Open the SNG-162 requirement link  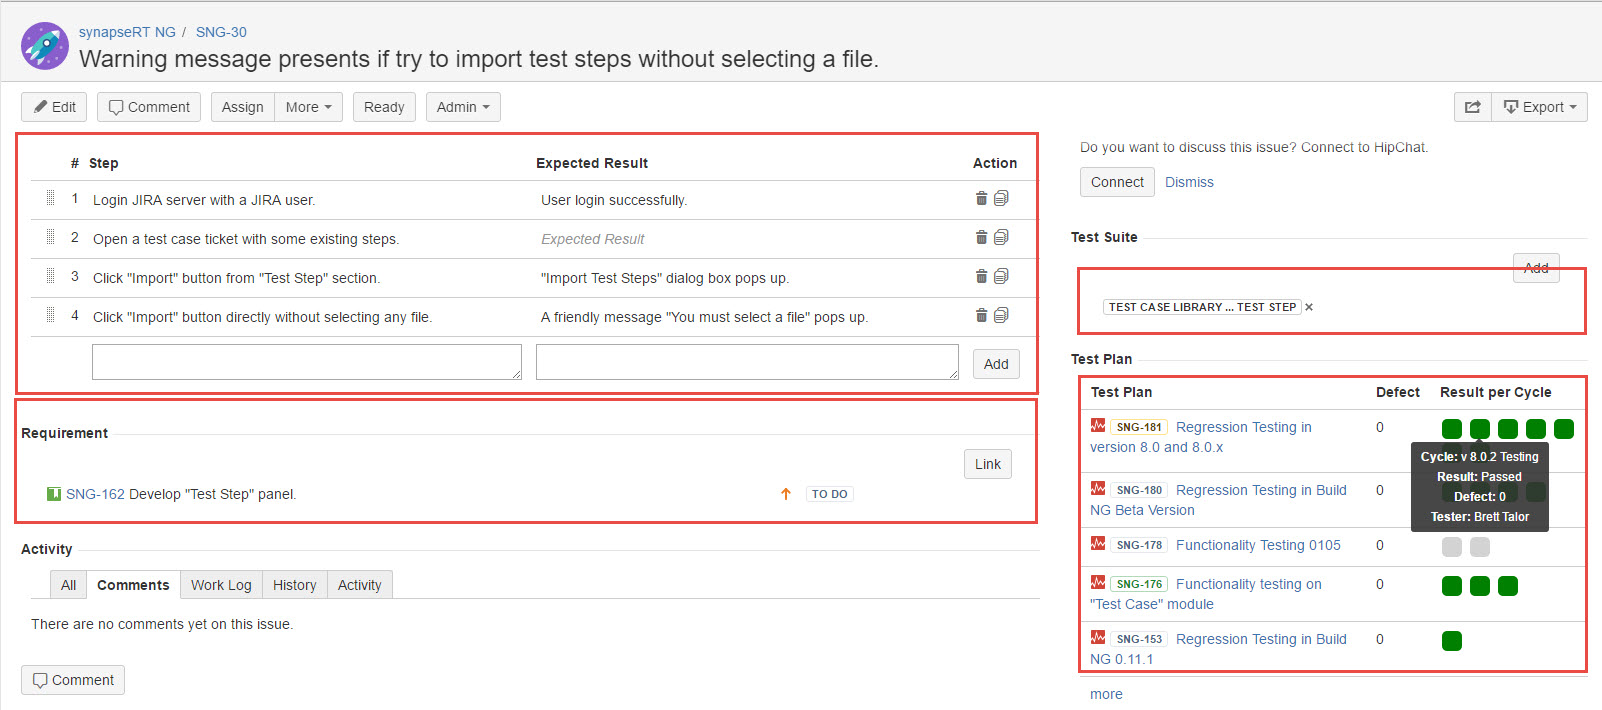[x=95, y=494]
